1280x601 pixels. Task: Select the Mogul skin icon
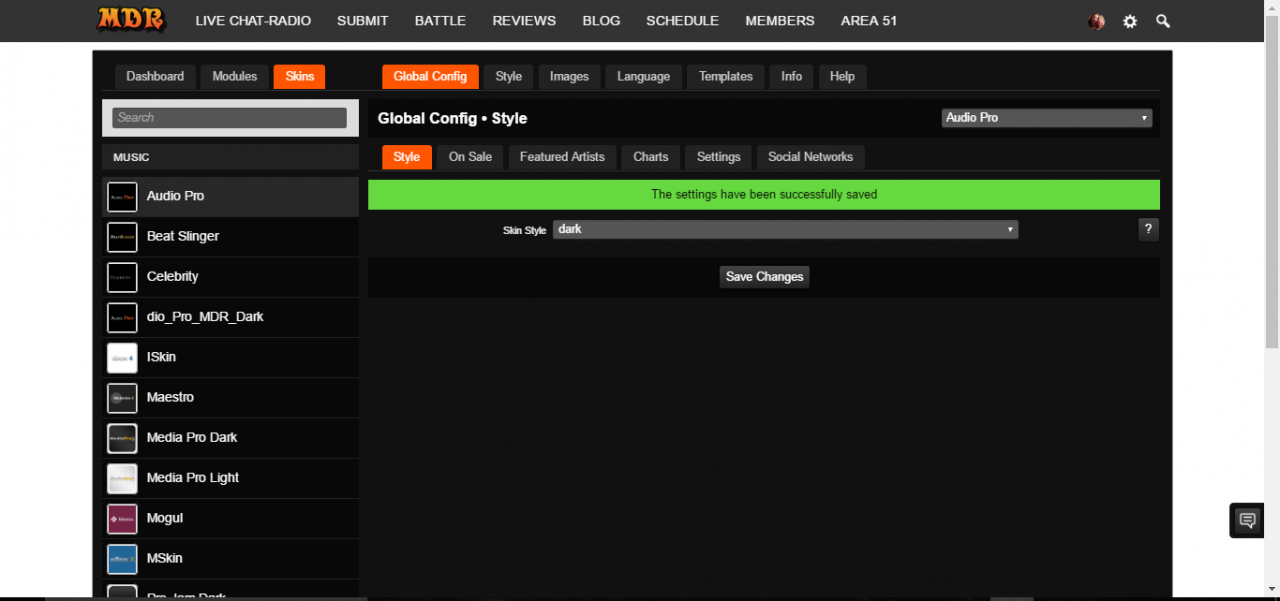122,519
